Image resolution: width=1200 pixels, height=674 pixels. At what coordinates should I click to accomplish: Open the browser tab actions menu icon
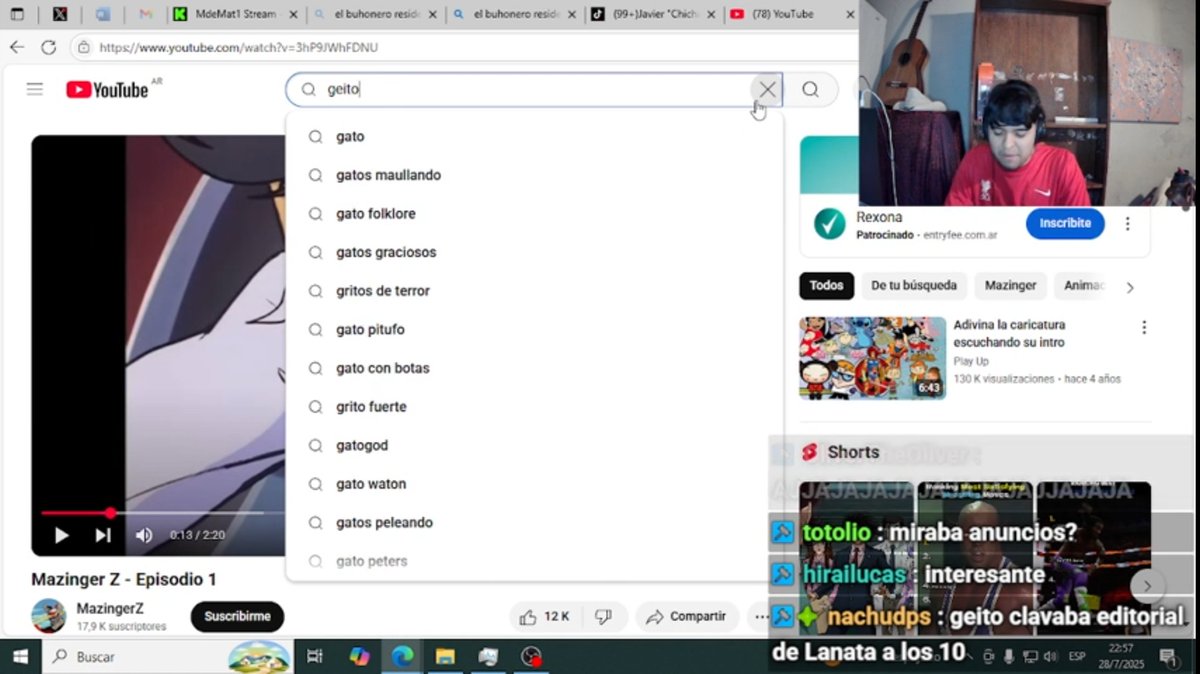point(17,14)
